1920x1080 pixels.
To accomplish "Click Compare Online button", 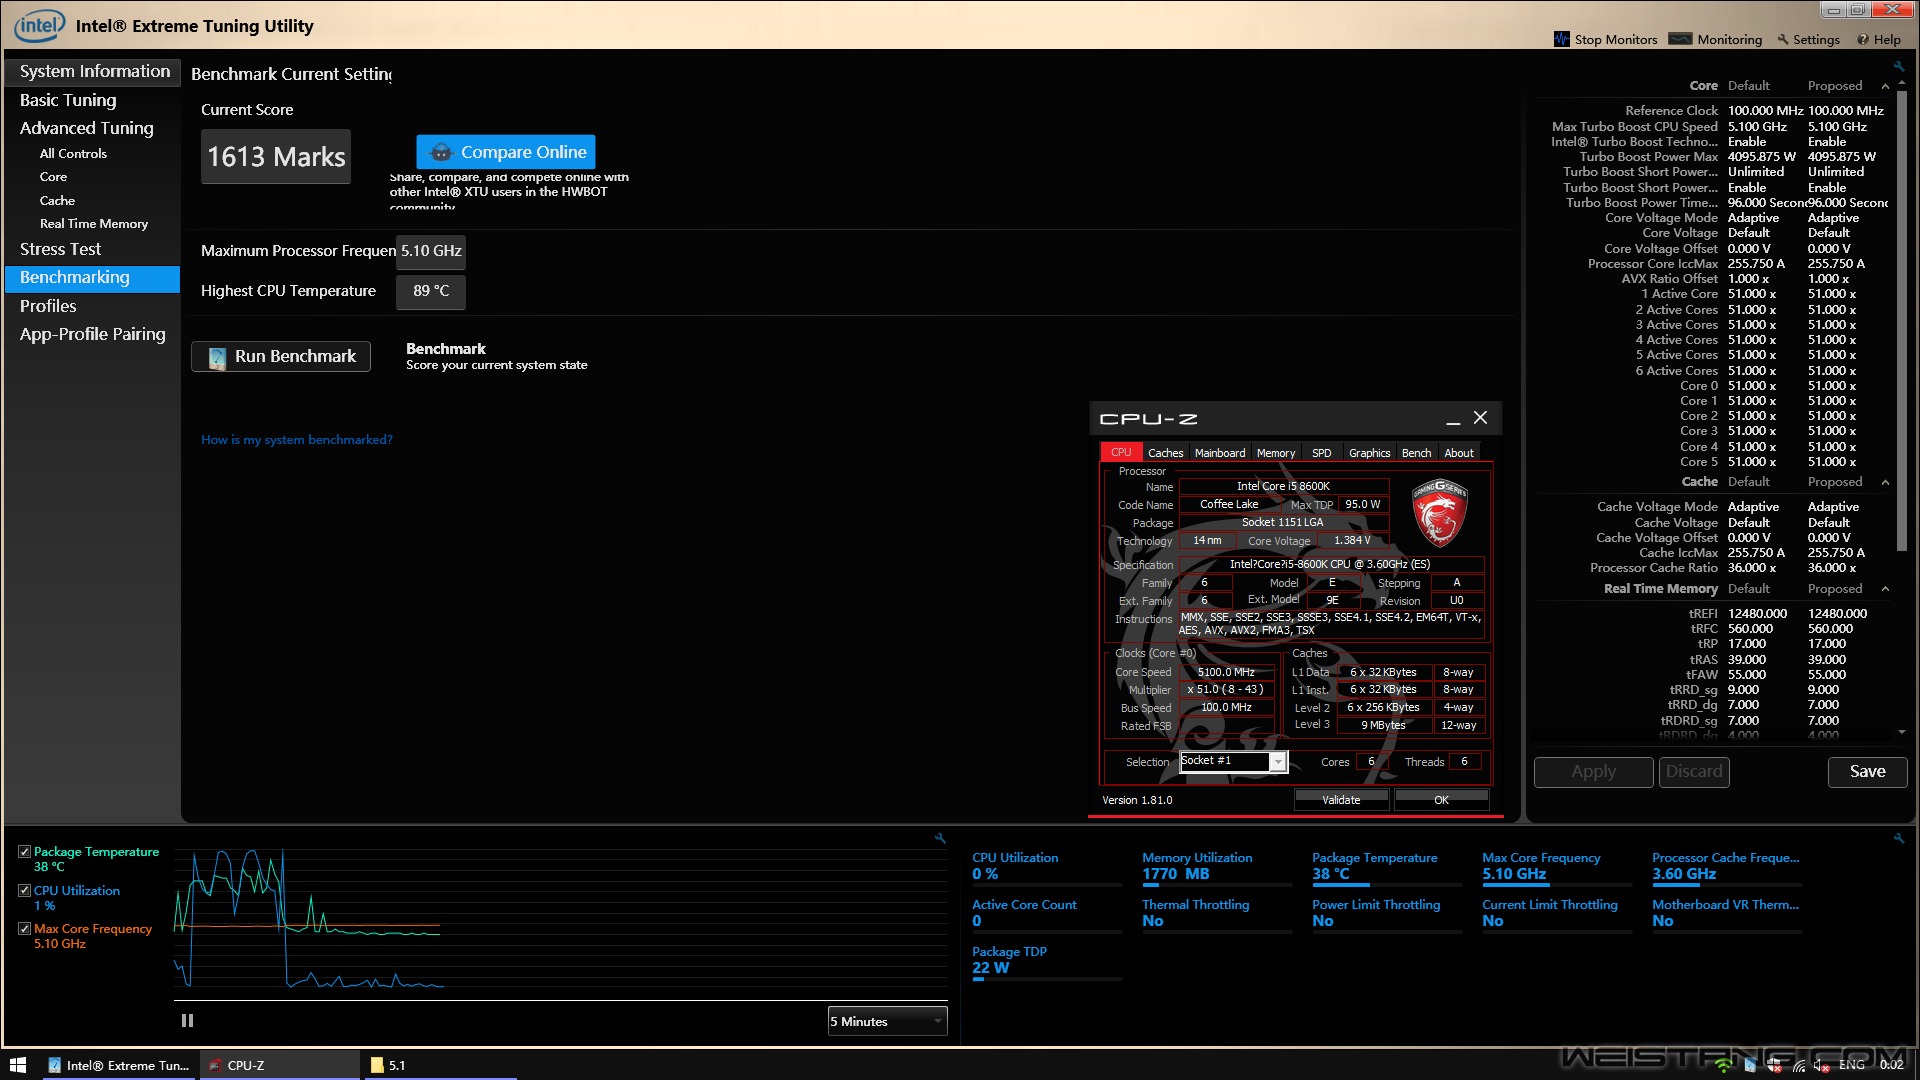I will tap(506, 152).
